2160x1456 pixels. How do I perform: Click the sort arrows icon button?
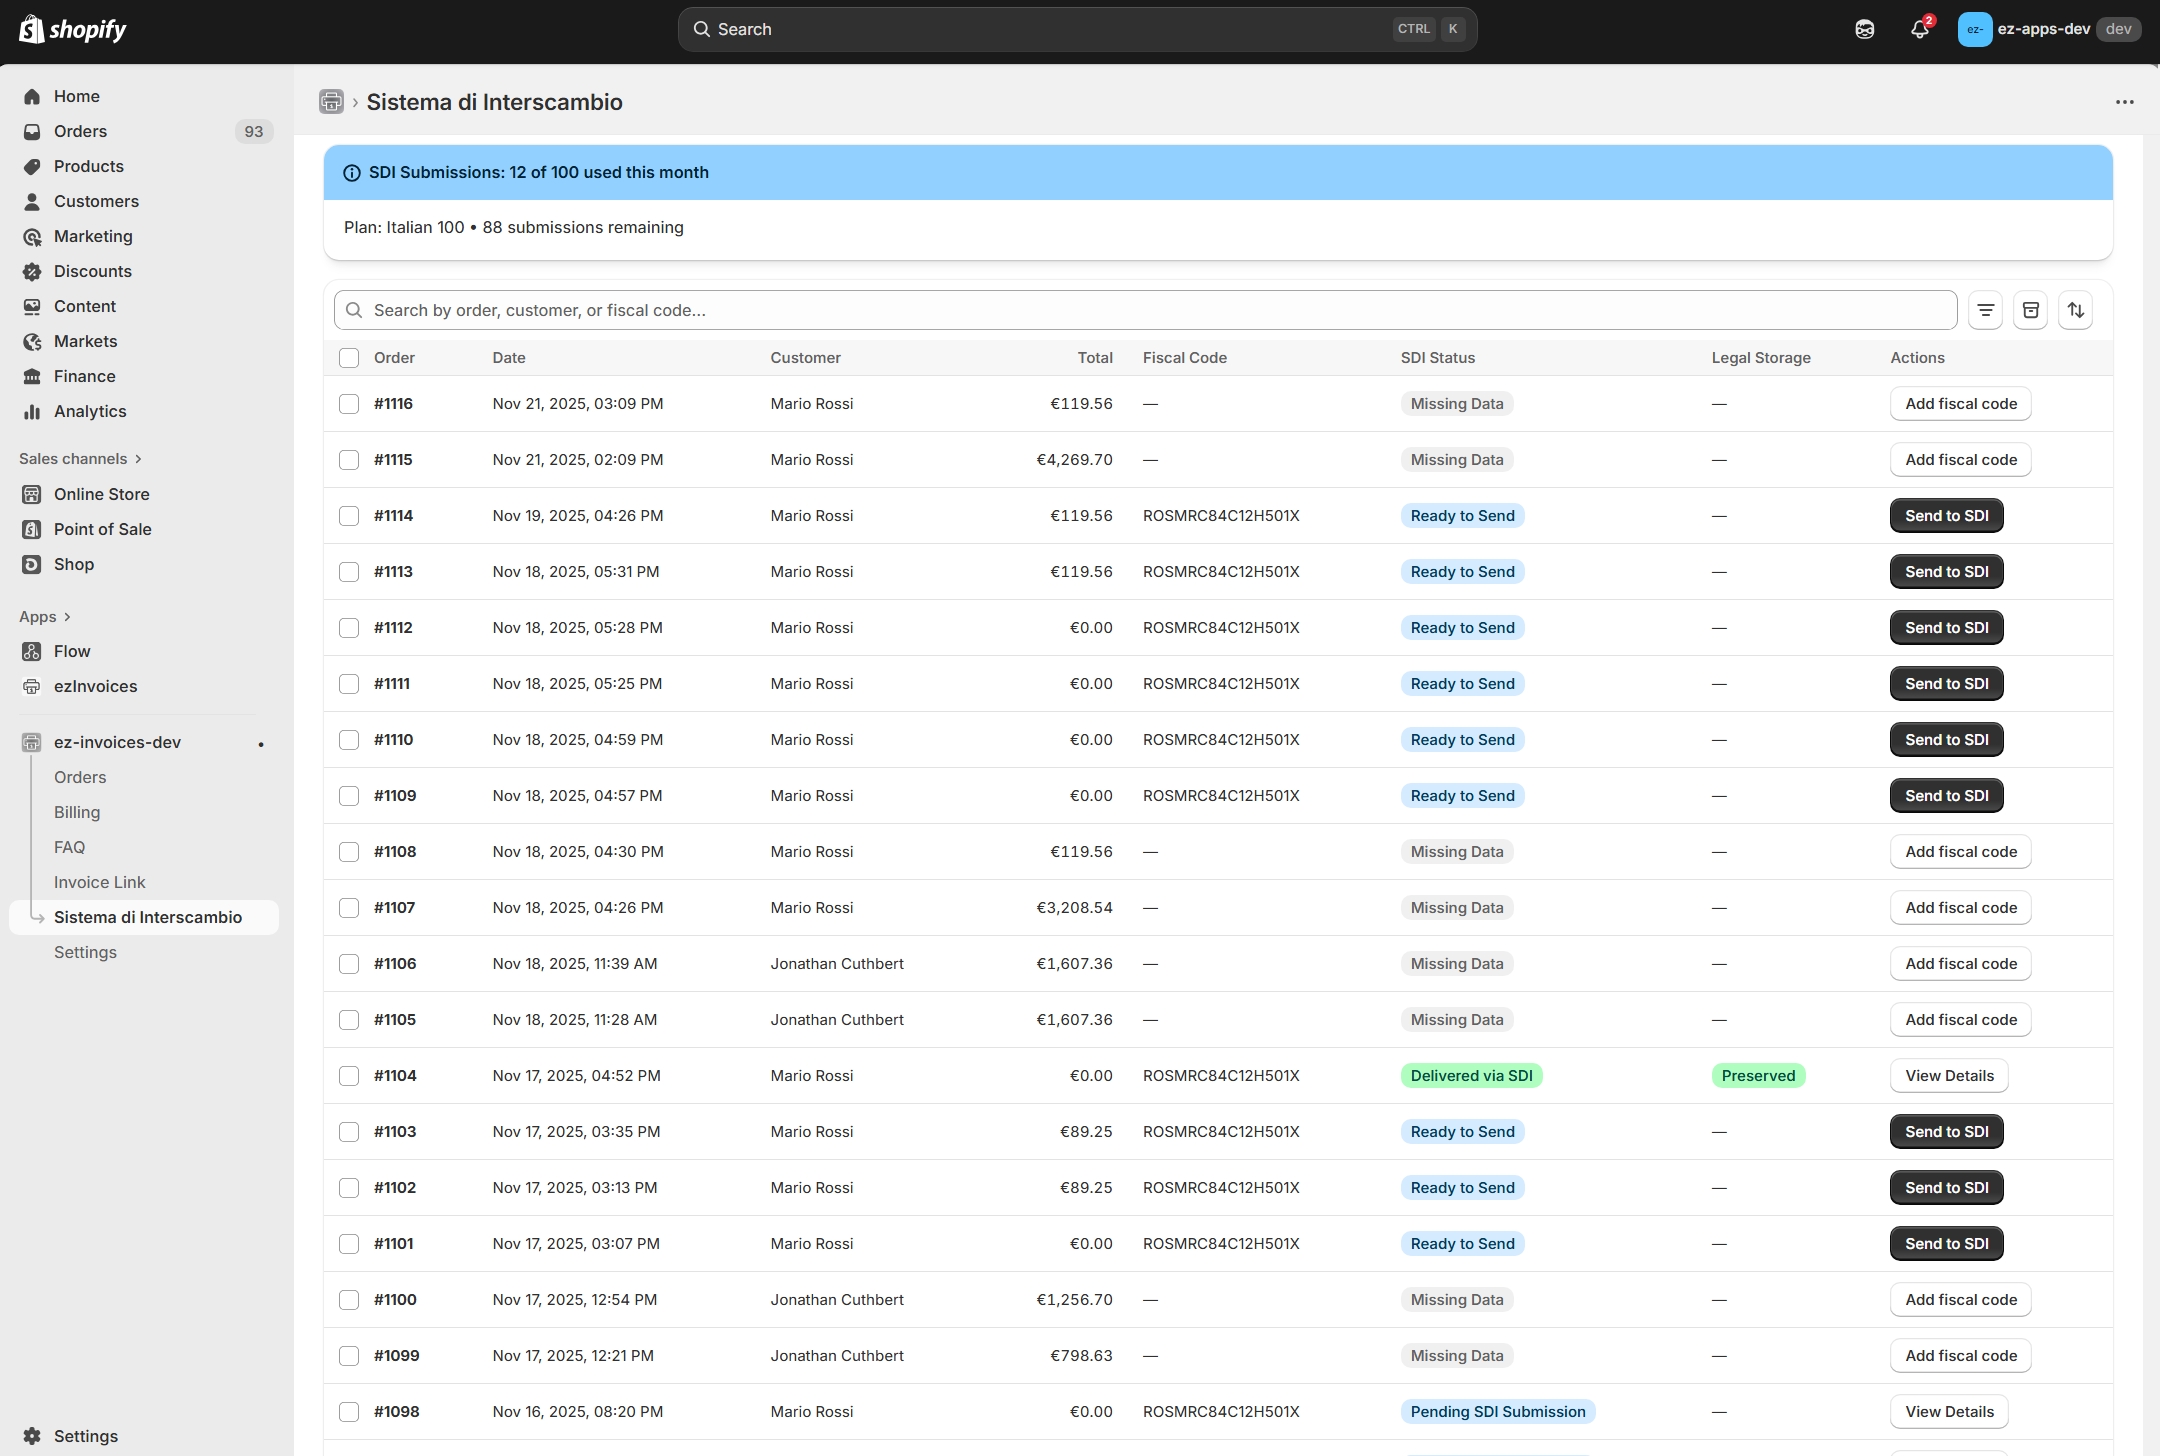pos(2075,310)
